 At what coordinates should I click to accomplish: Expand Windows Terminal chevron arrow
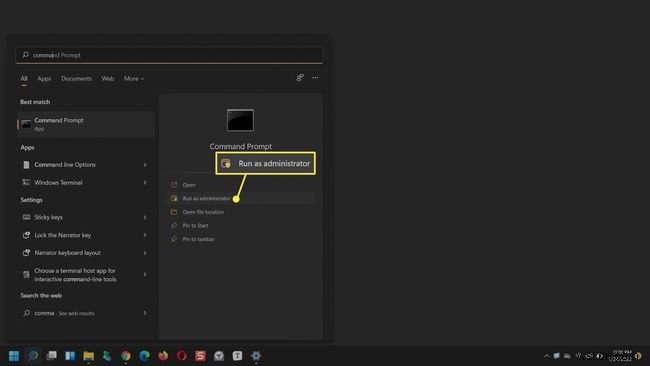(x=145, y=182)
